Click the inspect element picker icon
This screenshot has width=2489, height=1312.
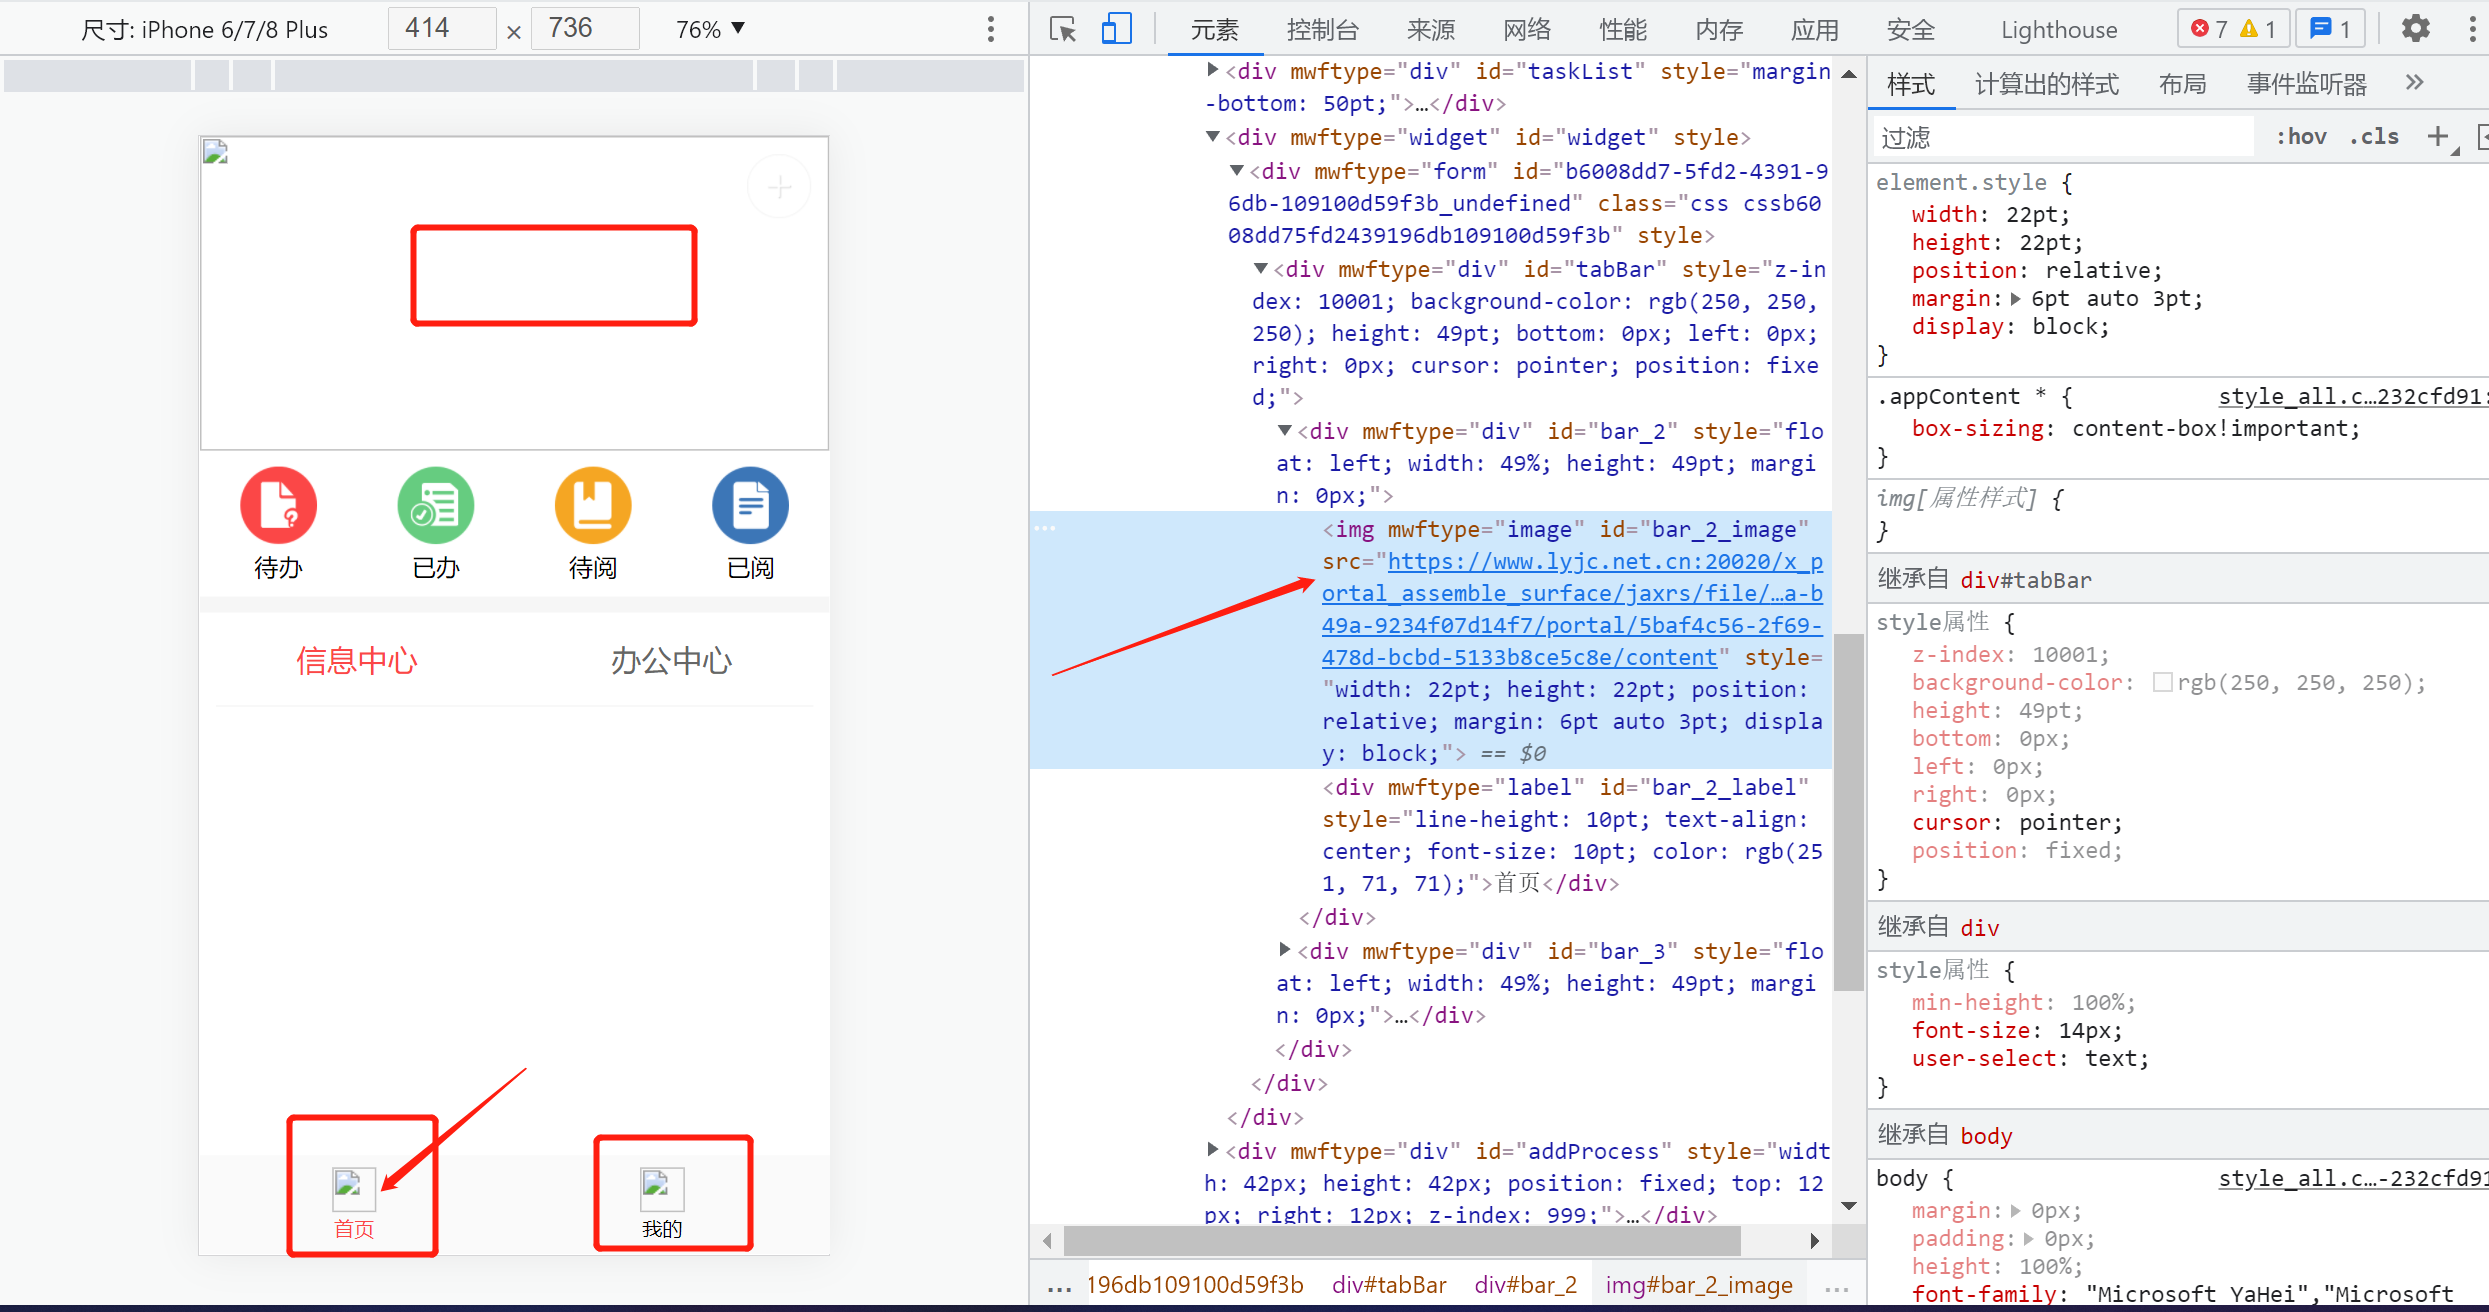1062,29
